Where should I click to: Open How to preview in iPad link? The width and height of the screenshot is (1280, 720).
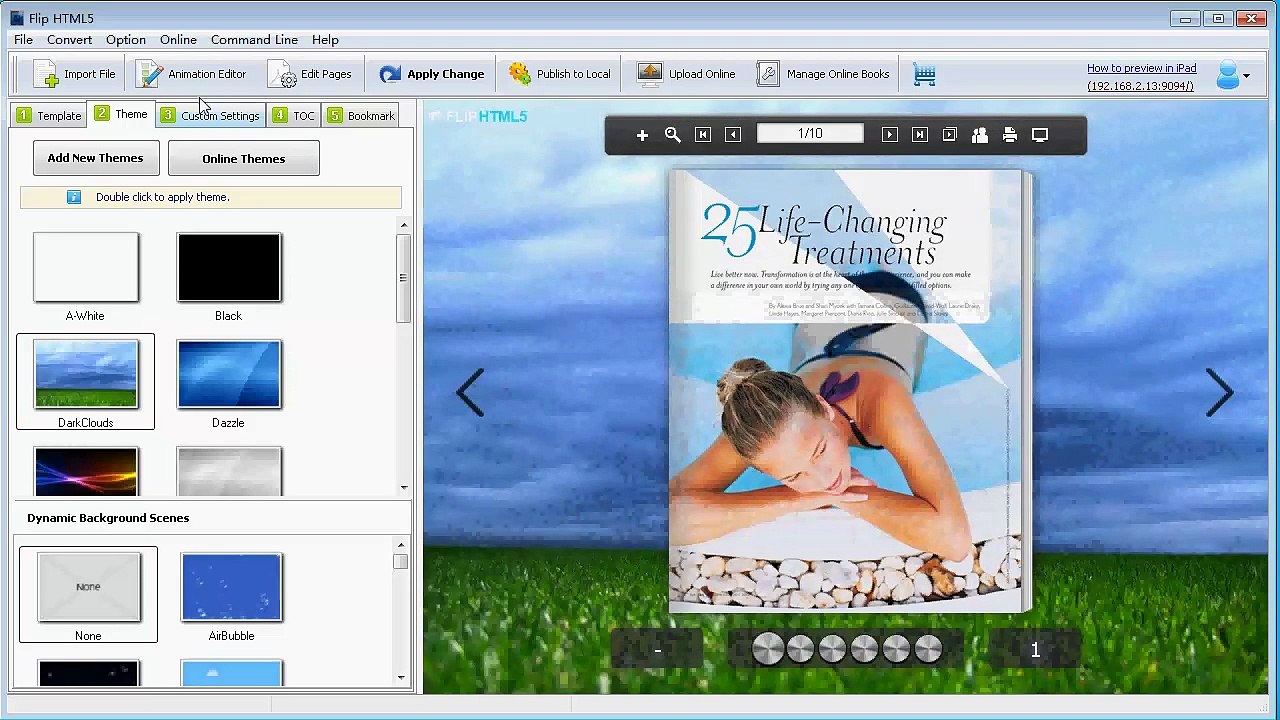click(1141, 68)
